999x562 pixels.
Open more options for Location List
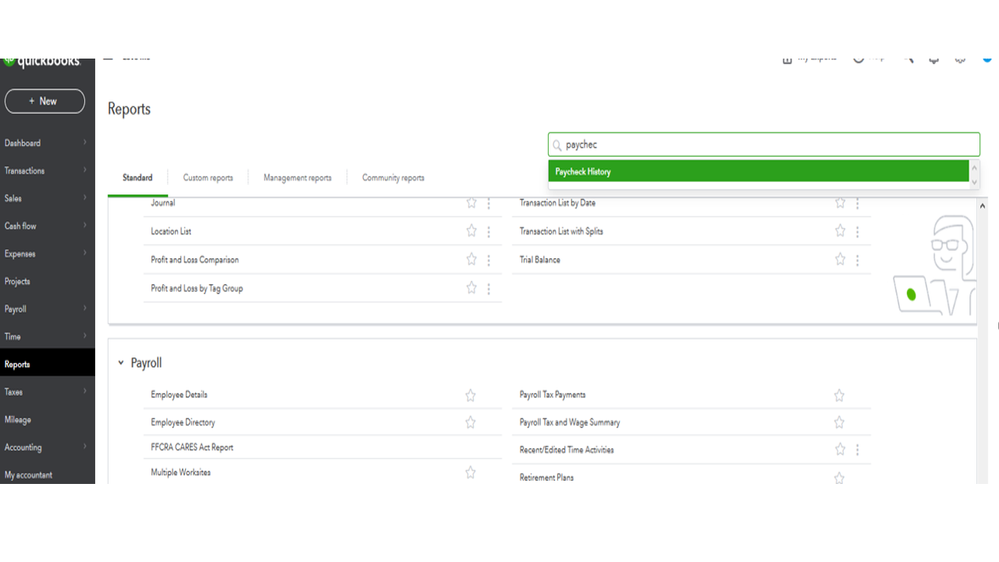pyautogui.click(x=489, y=232)
